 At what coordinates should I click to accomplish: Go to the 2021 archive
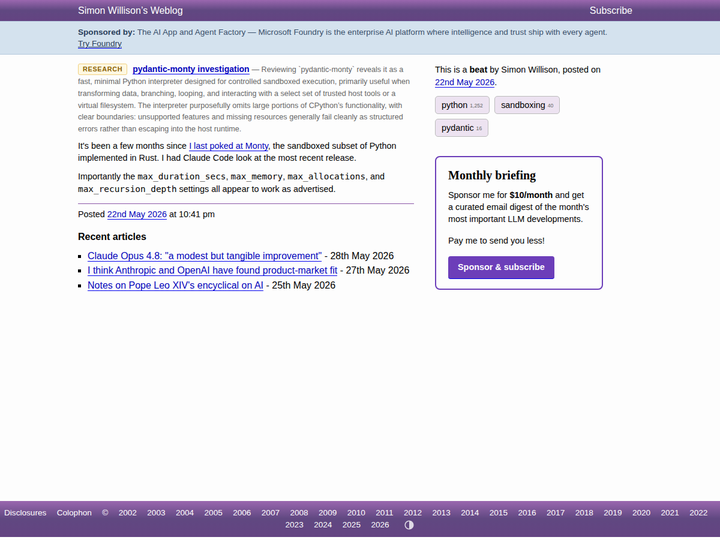669,513
